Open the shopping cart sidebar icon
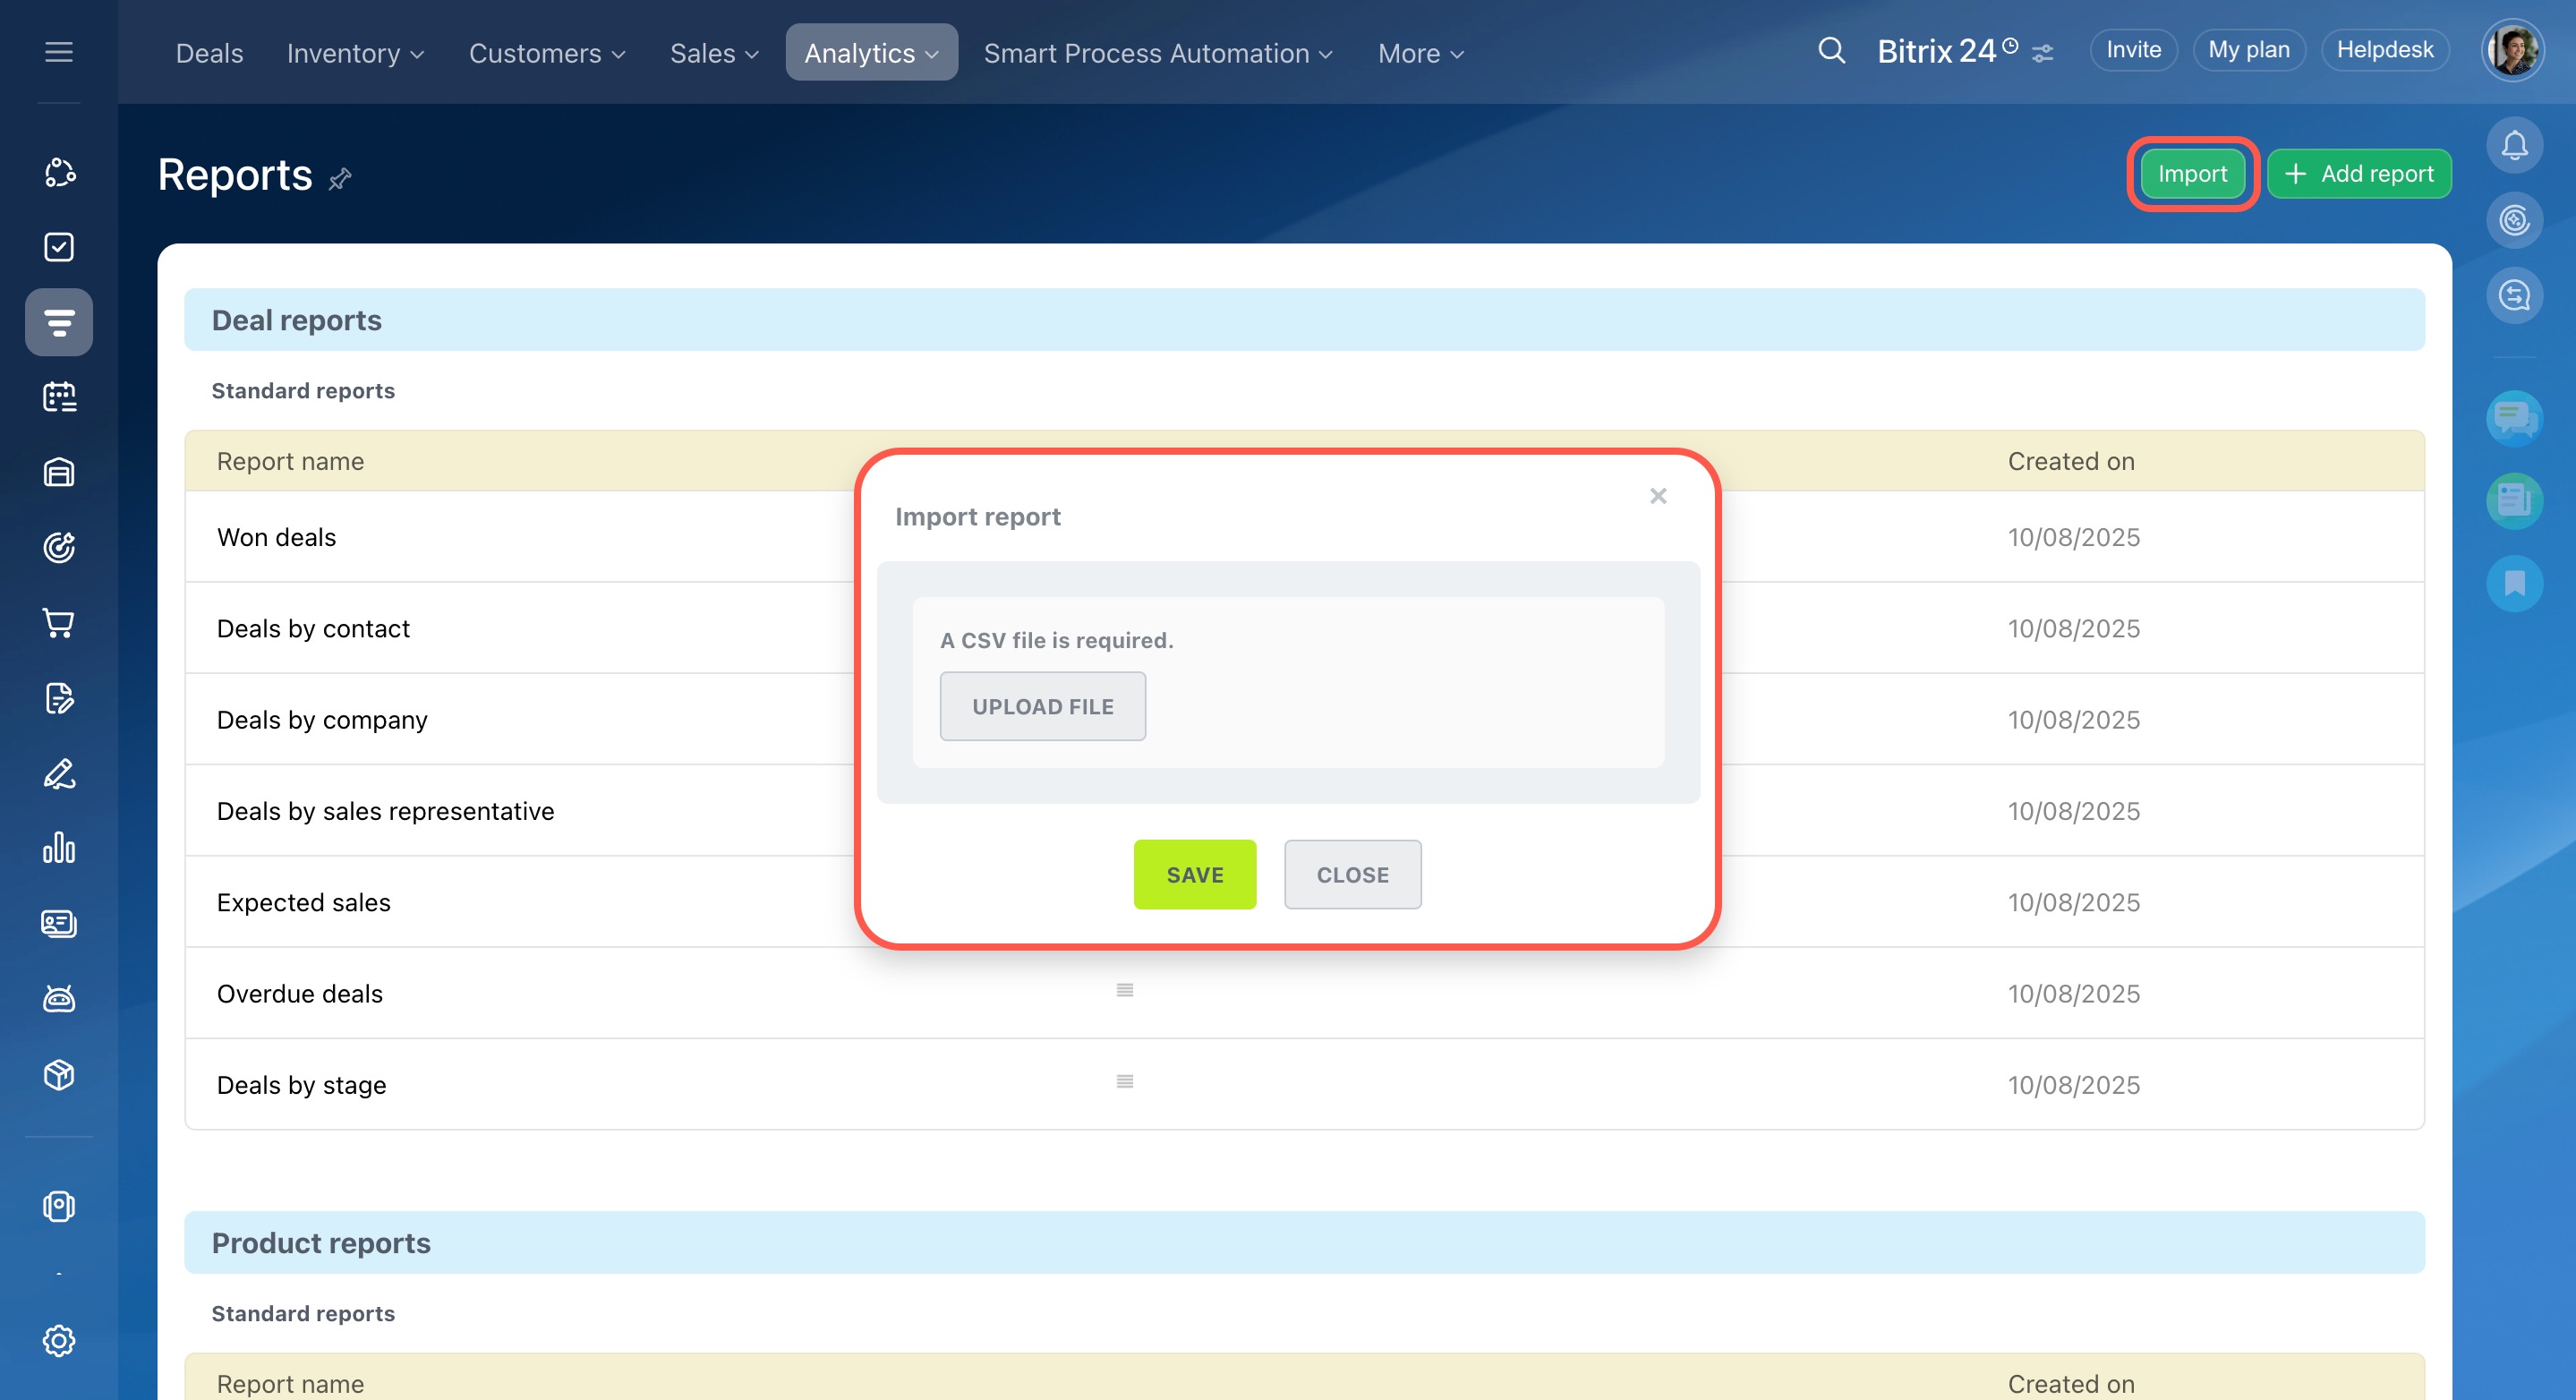This screenshot has width=2576, height=1400. pyautogui.click(x=59, y=623)
